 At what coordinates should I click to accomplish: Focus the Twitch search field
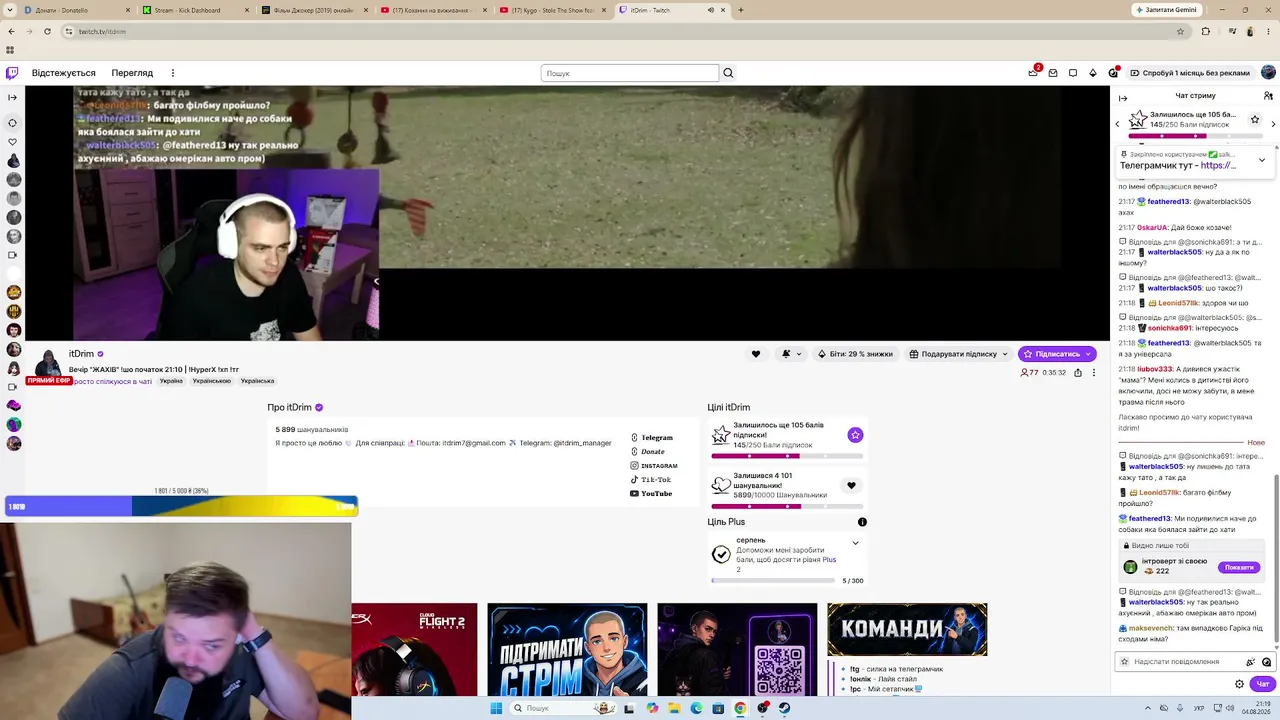tap(630, 73)
